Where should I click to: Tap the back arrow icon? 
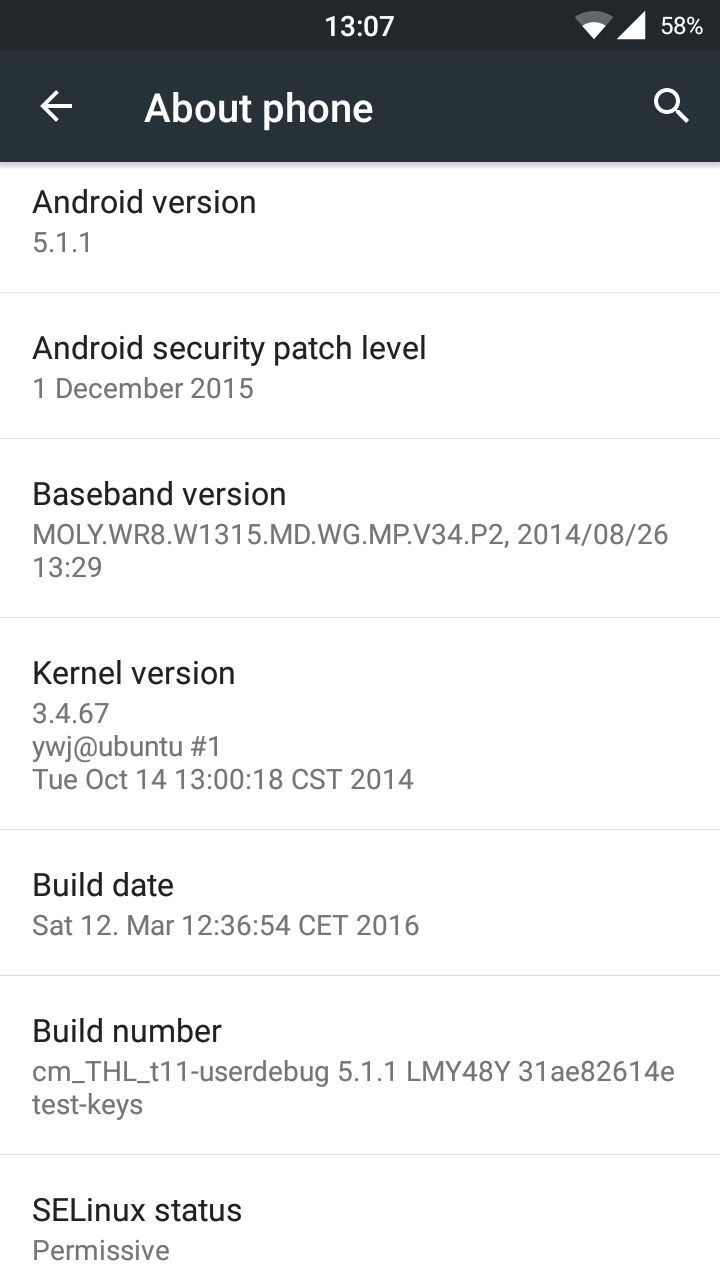(56, 106)
